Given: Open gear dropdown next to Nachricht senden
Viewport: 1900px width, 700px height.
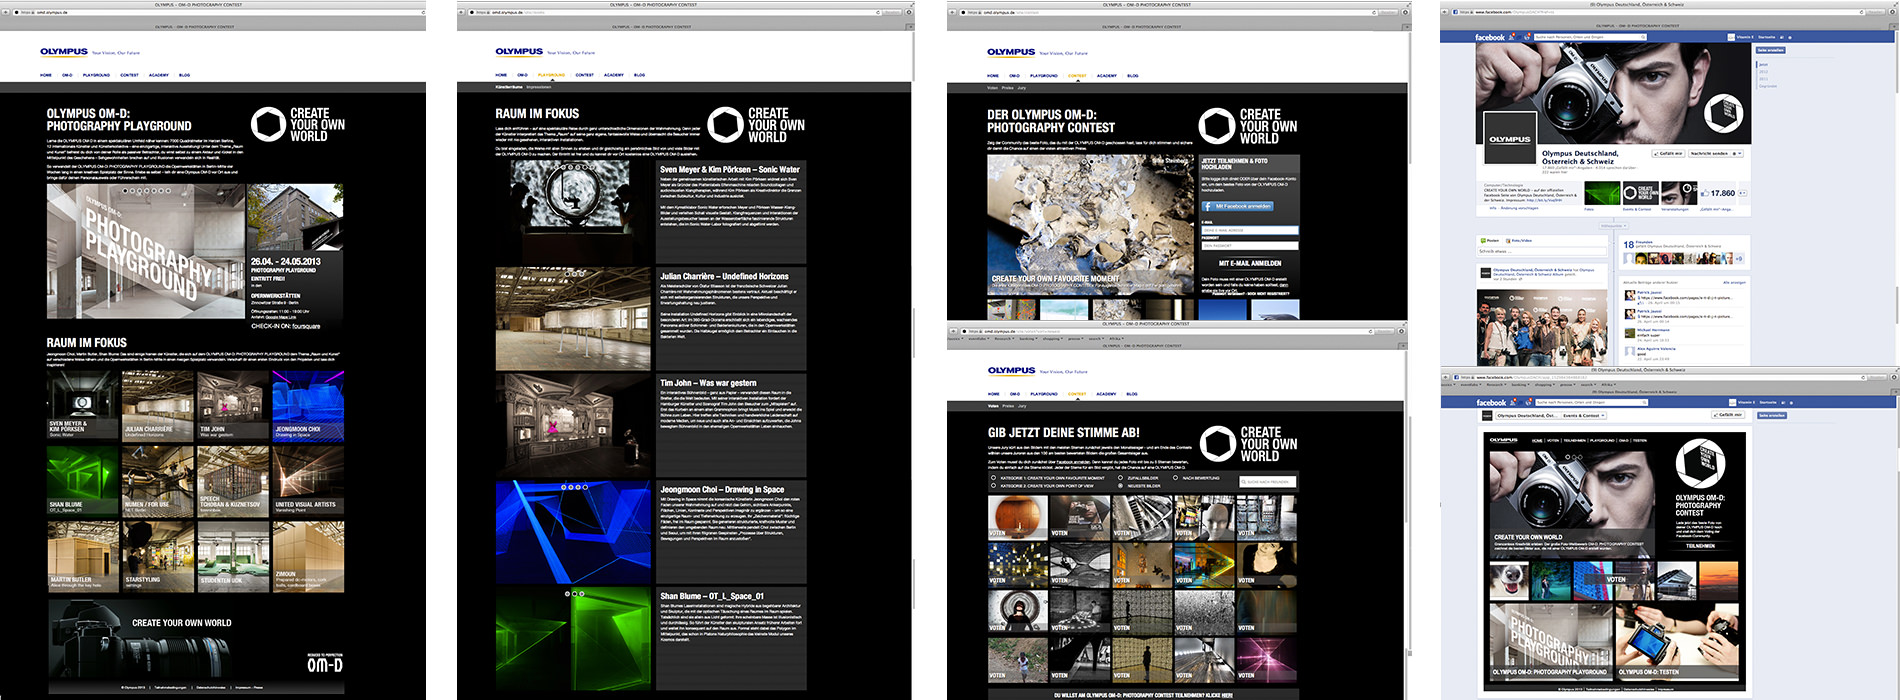Looking at the screenshot, I should pos(1739,154).
